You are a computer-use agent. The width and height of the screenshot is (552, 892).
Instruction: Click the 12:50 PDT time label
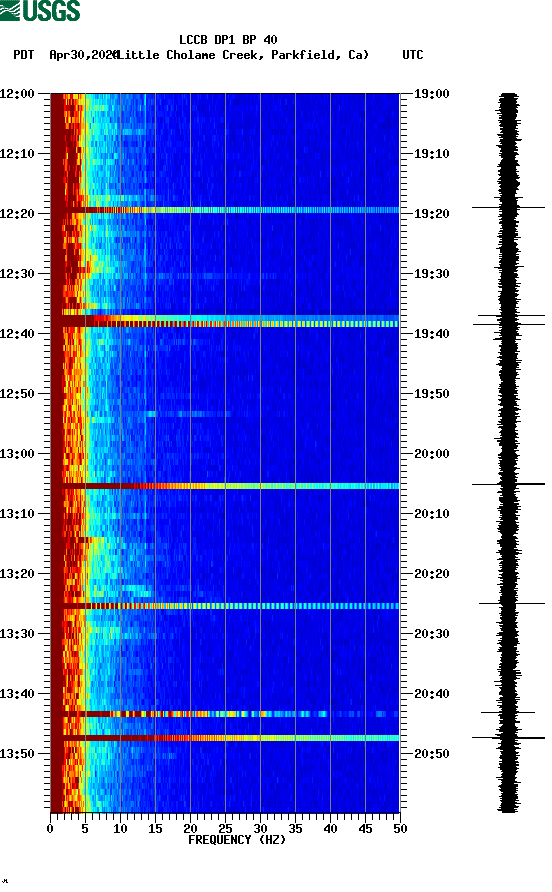click(x=18, y=394)
